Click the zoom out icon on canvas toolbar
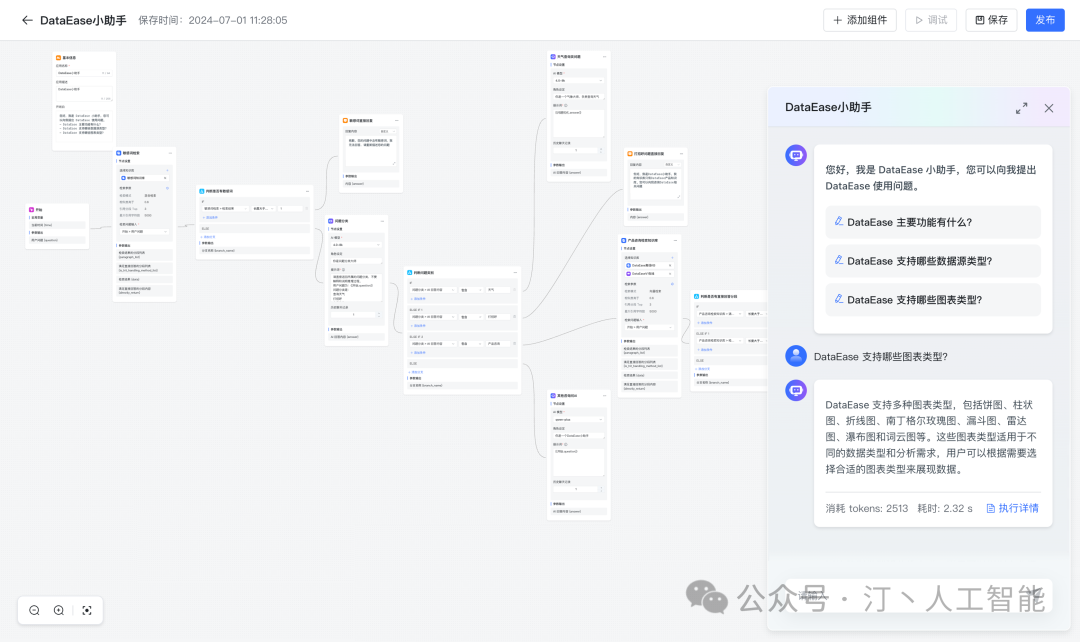Image resolution: width=1080 pixels, height=642 pixels. coord(34,610)
